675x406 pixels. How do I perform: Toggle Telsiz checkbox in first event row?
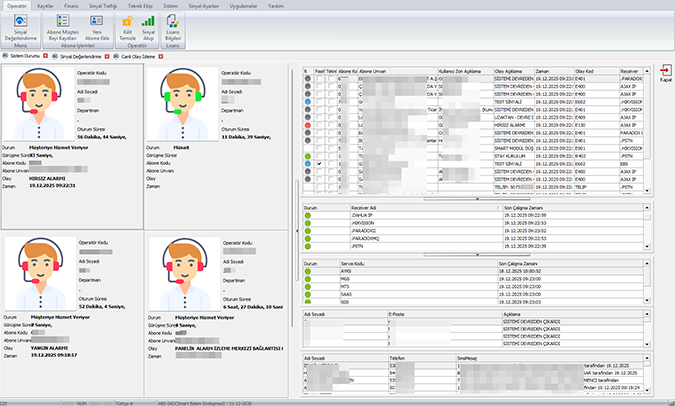point(331,79)
